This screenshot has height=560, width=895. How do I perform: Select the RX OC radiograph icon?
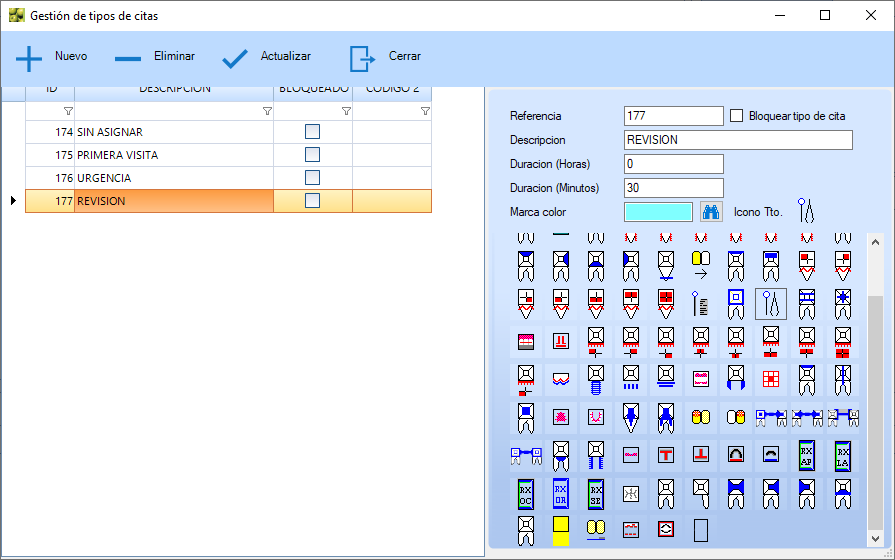(x=526, y=494)
